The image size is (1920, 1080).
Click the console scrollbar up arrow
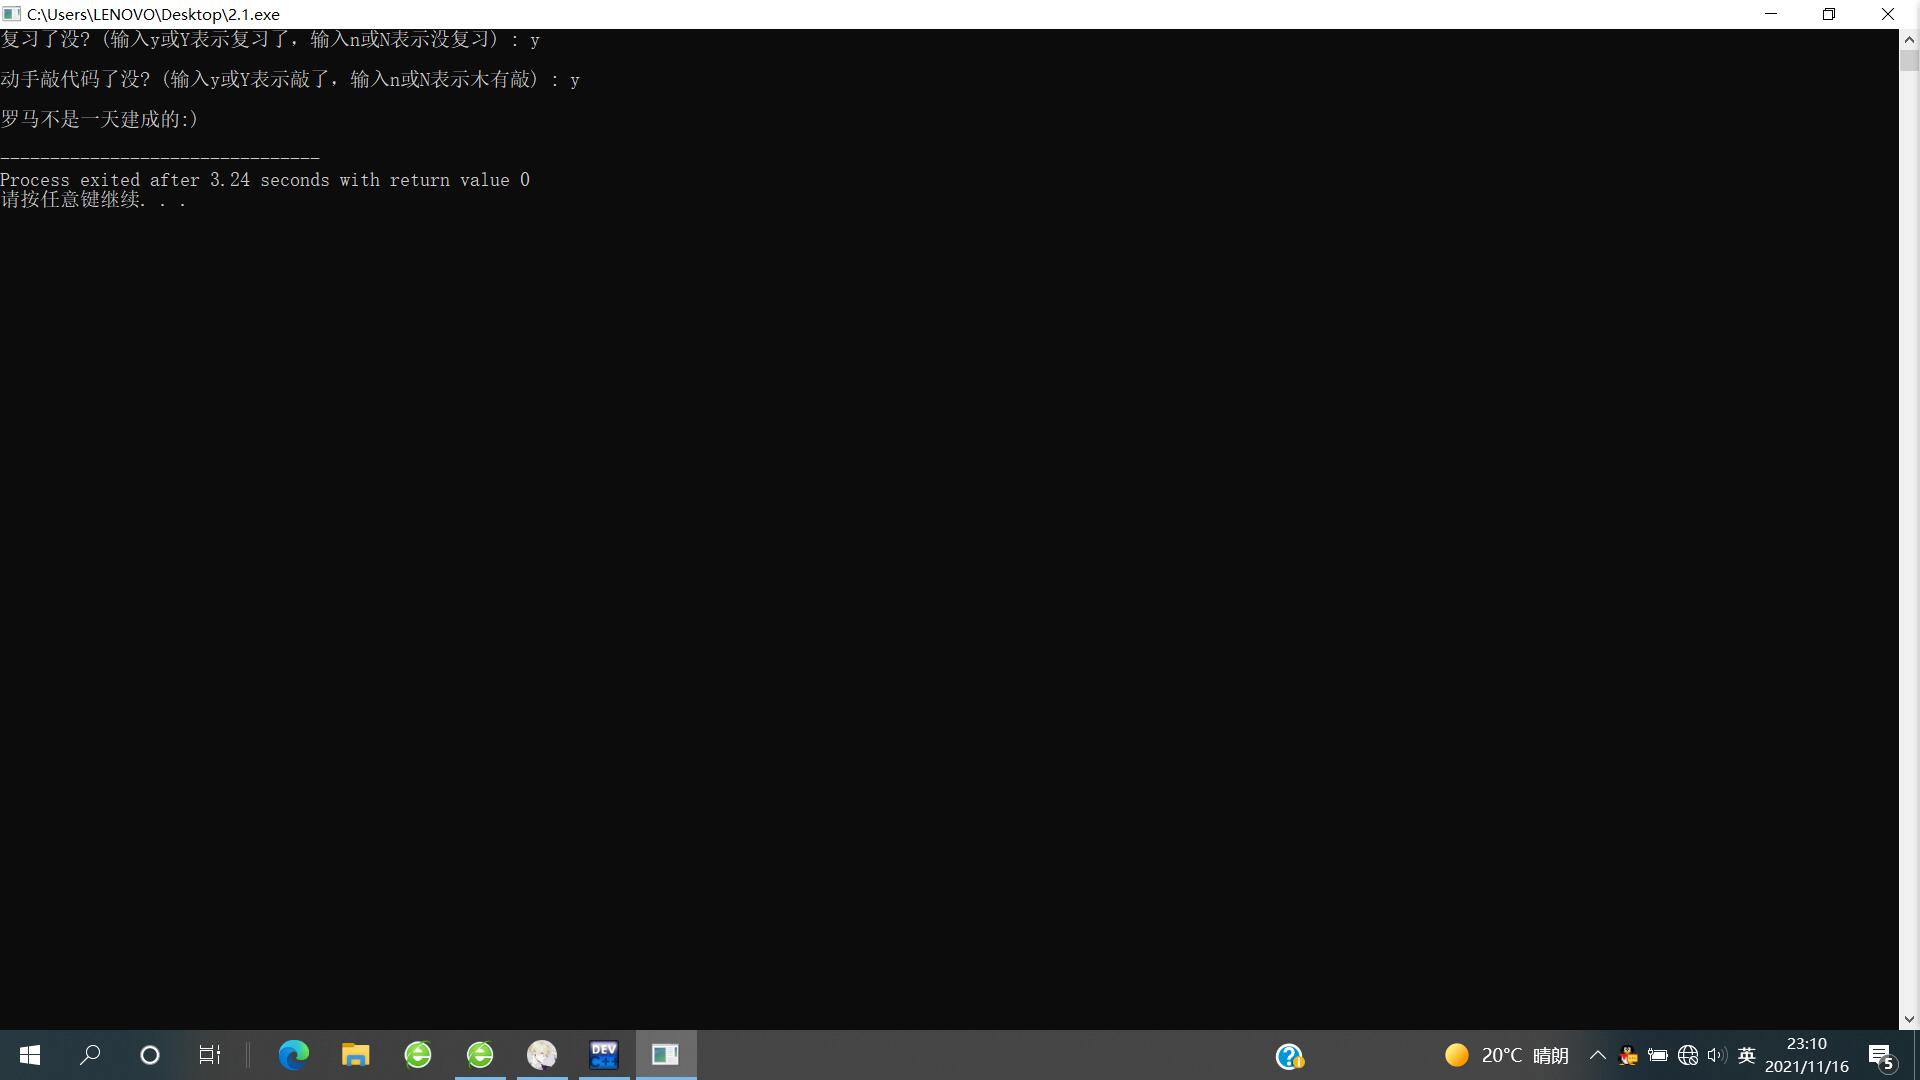1909,40
